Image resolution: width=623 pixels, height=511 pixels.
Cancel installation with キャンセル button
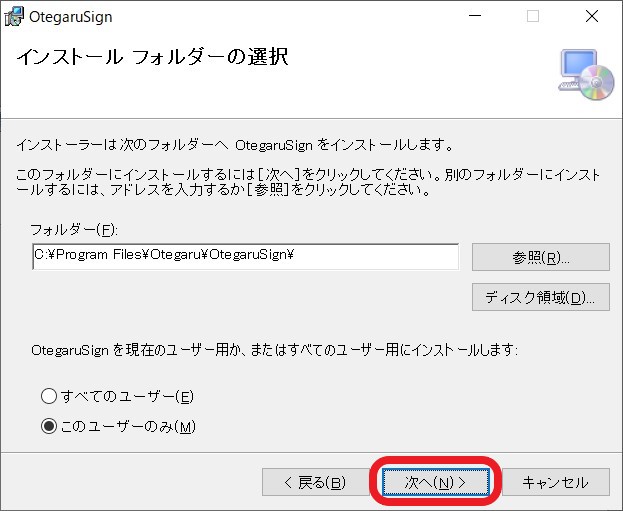point(555,482)
